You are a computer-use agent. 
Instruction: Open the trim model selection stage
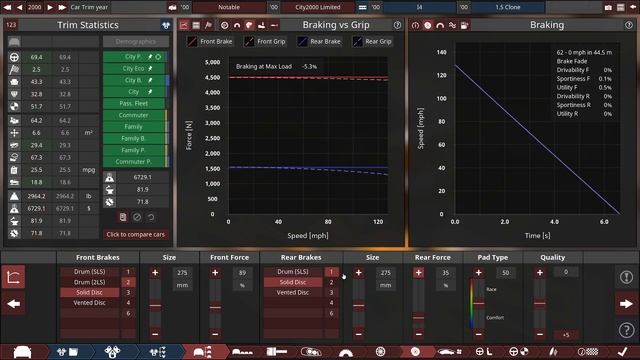click(x=203, y=352)
